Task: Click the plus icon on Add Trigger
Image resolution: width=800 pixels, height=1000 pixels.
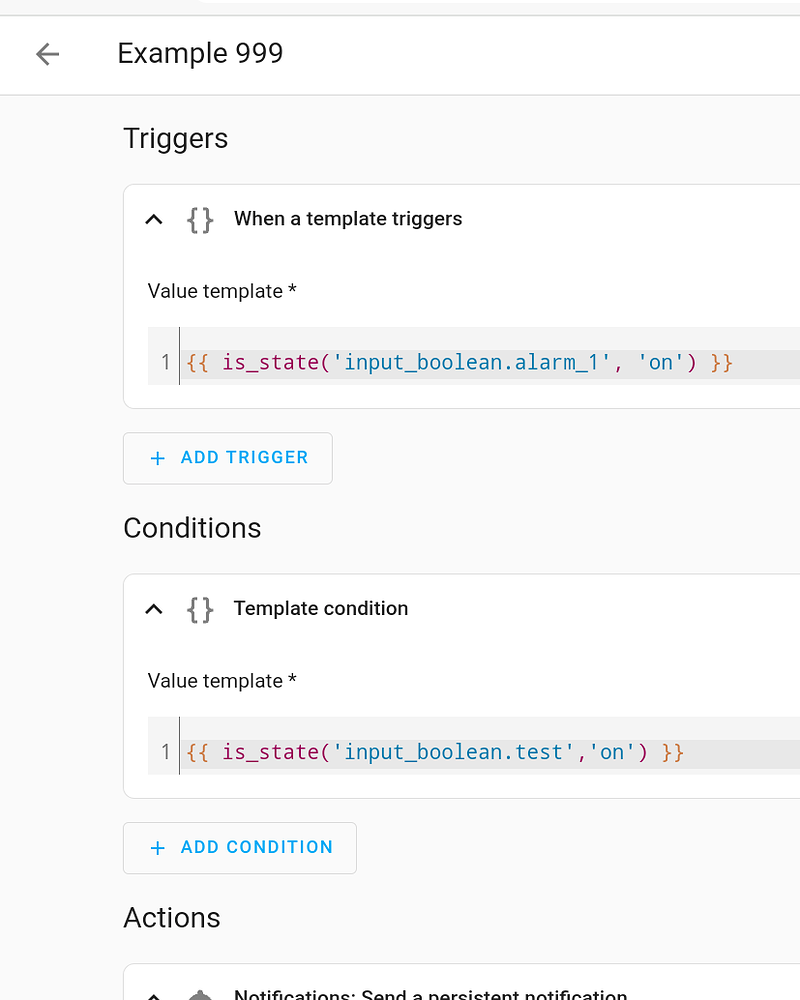Action: (157, 457)
